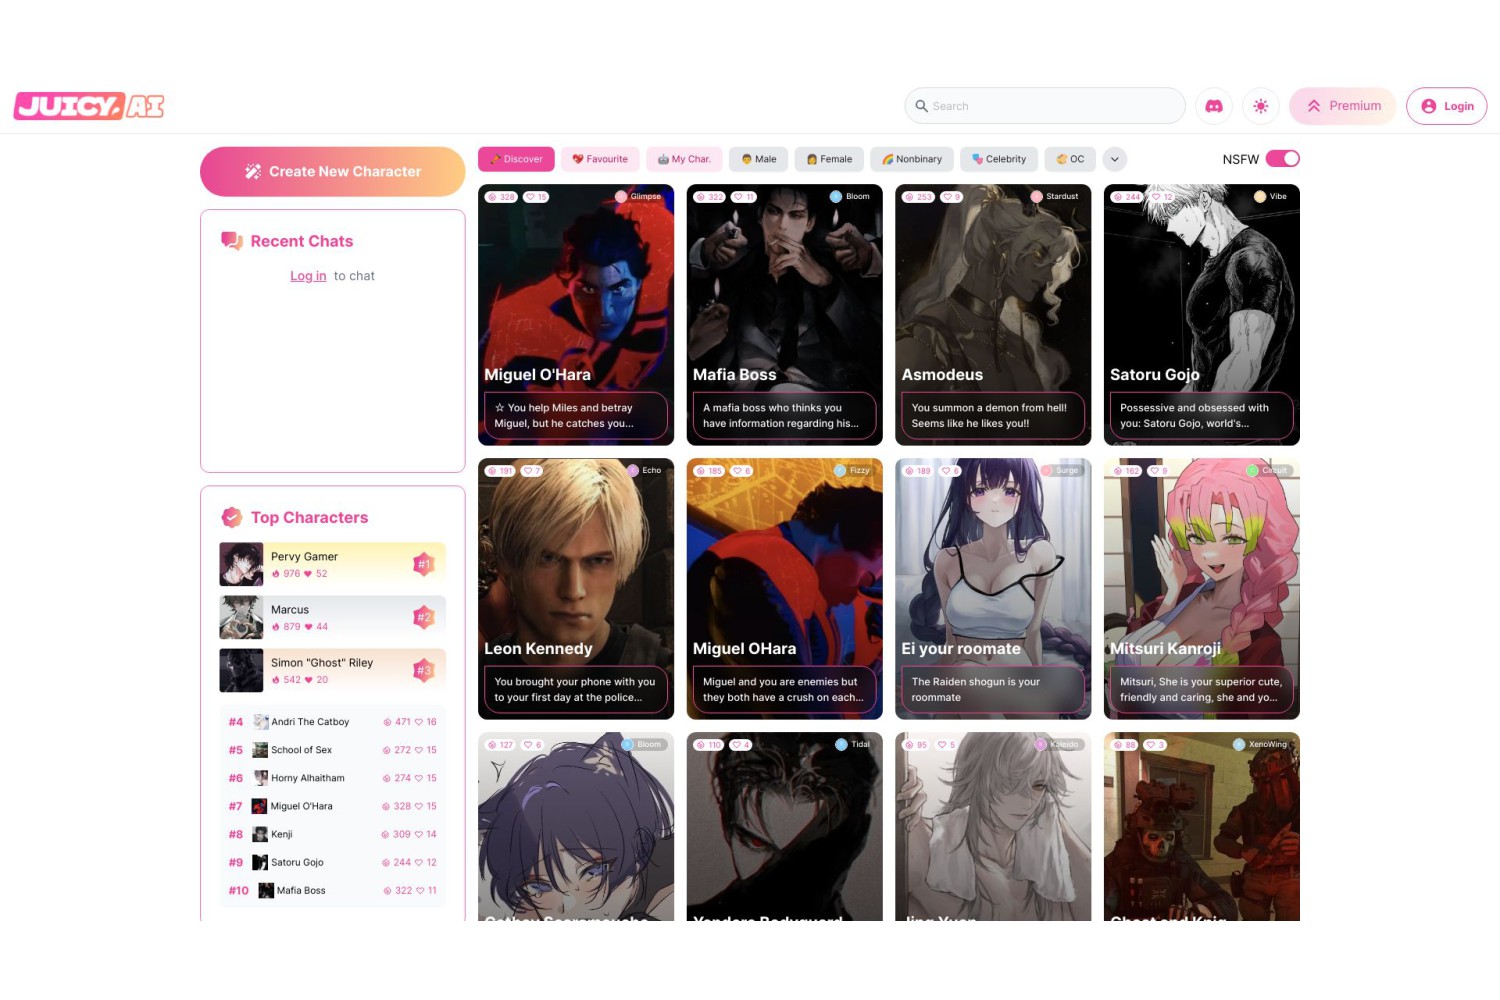The width and height of the screenshot is (1500, 1000).
Task: Filter by Nonbinary characters
Action: 912,159
